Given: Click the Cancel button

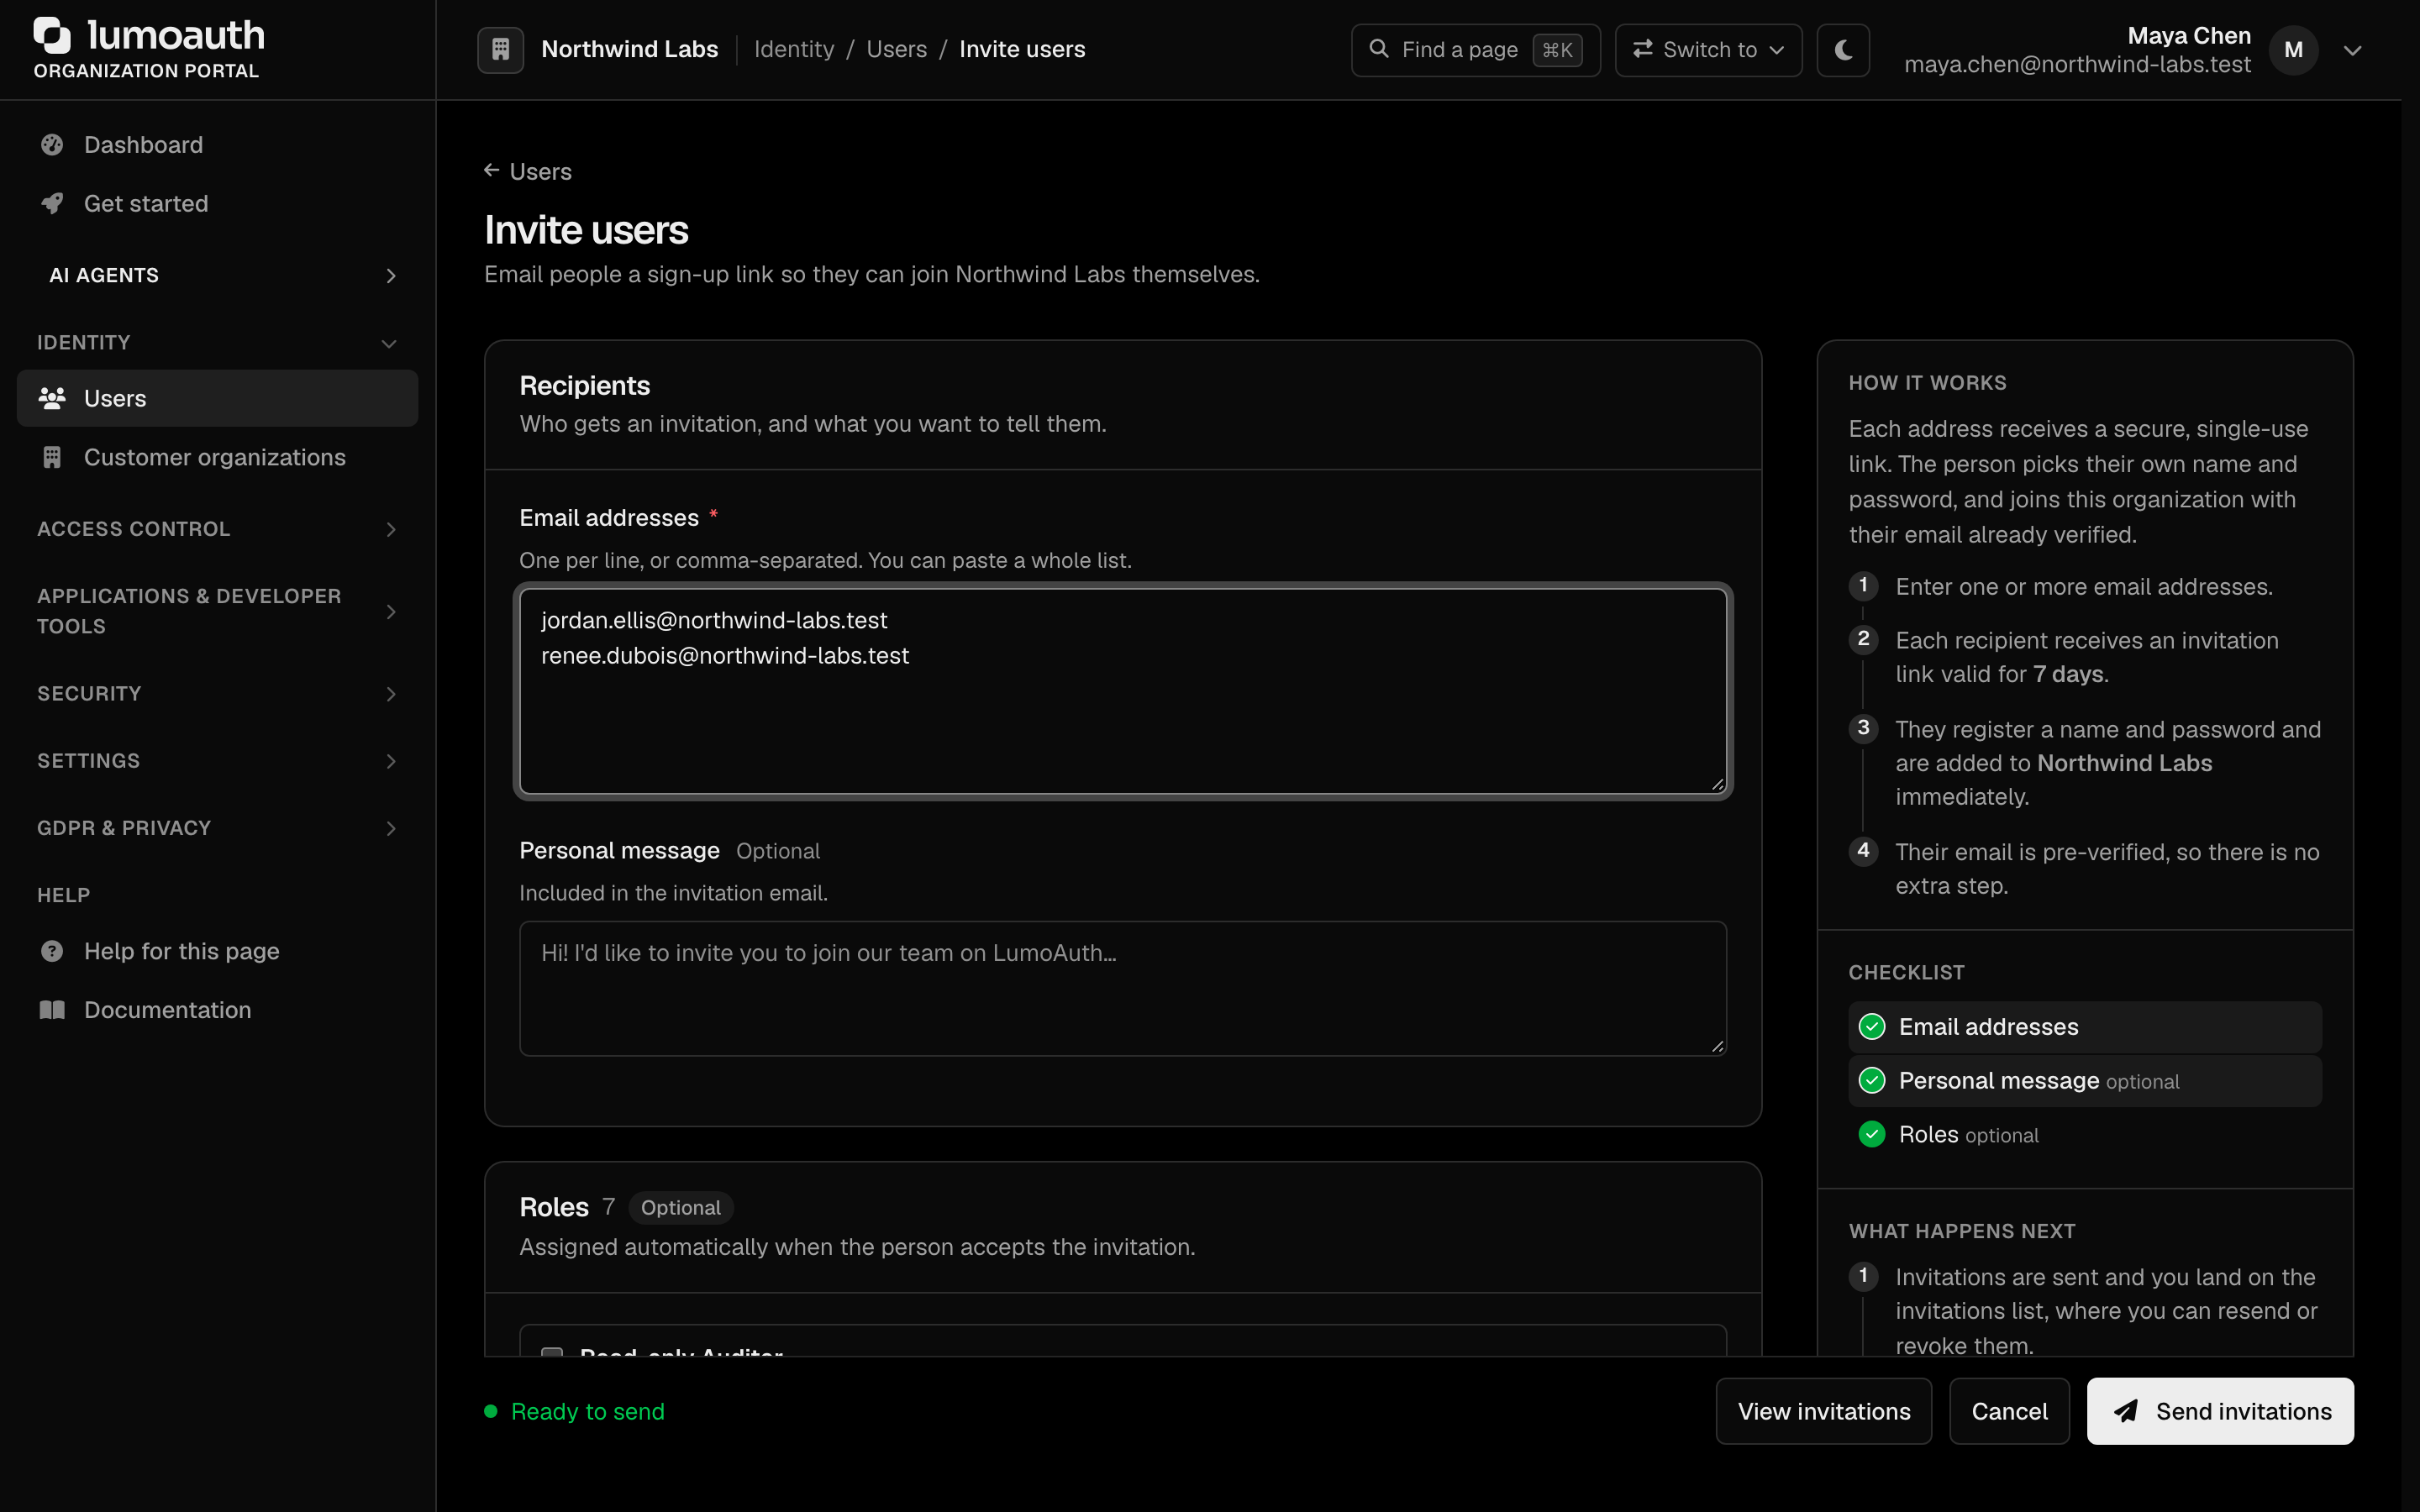Looking at the screenshot, I should [x=2008, y=1411].
